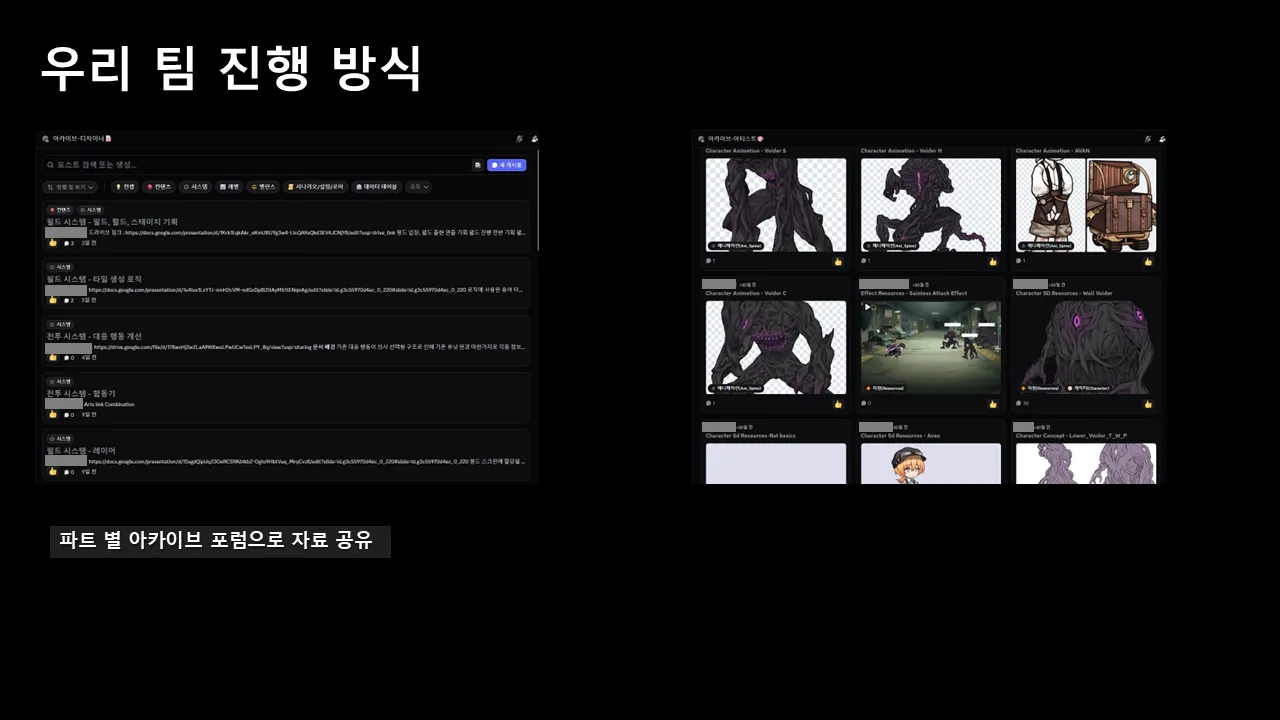
Task: Open post 월드 시스템 - 필드, 월드, 스테이지 기획
Action: click(286, 226)
